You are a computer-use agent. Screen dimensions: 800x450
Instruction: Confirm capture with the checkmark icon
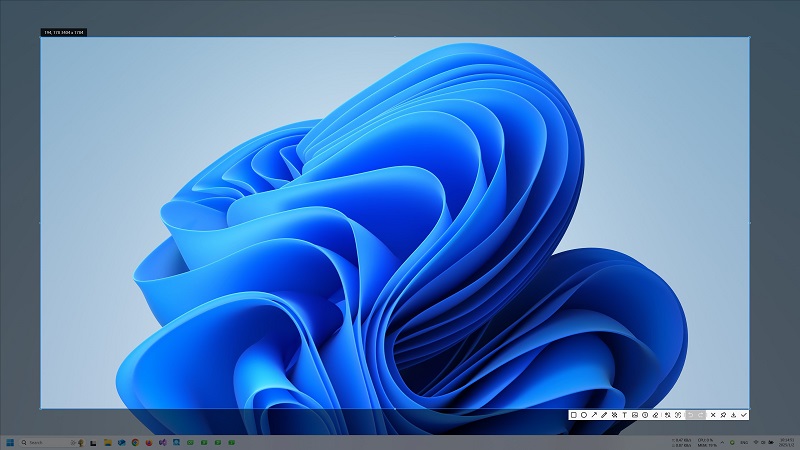pos(744,415)
